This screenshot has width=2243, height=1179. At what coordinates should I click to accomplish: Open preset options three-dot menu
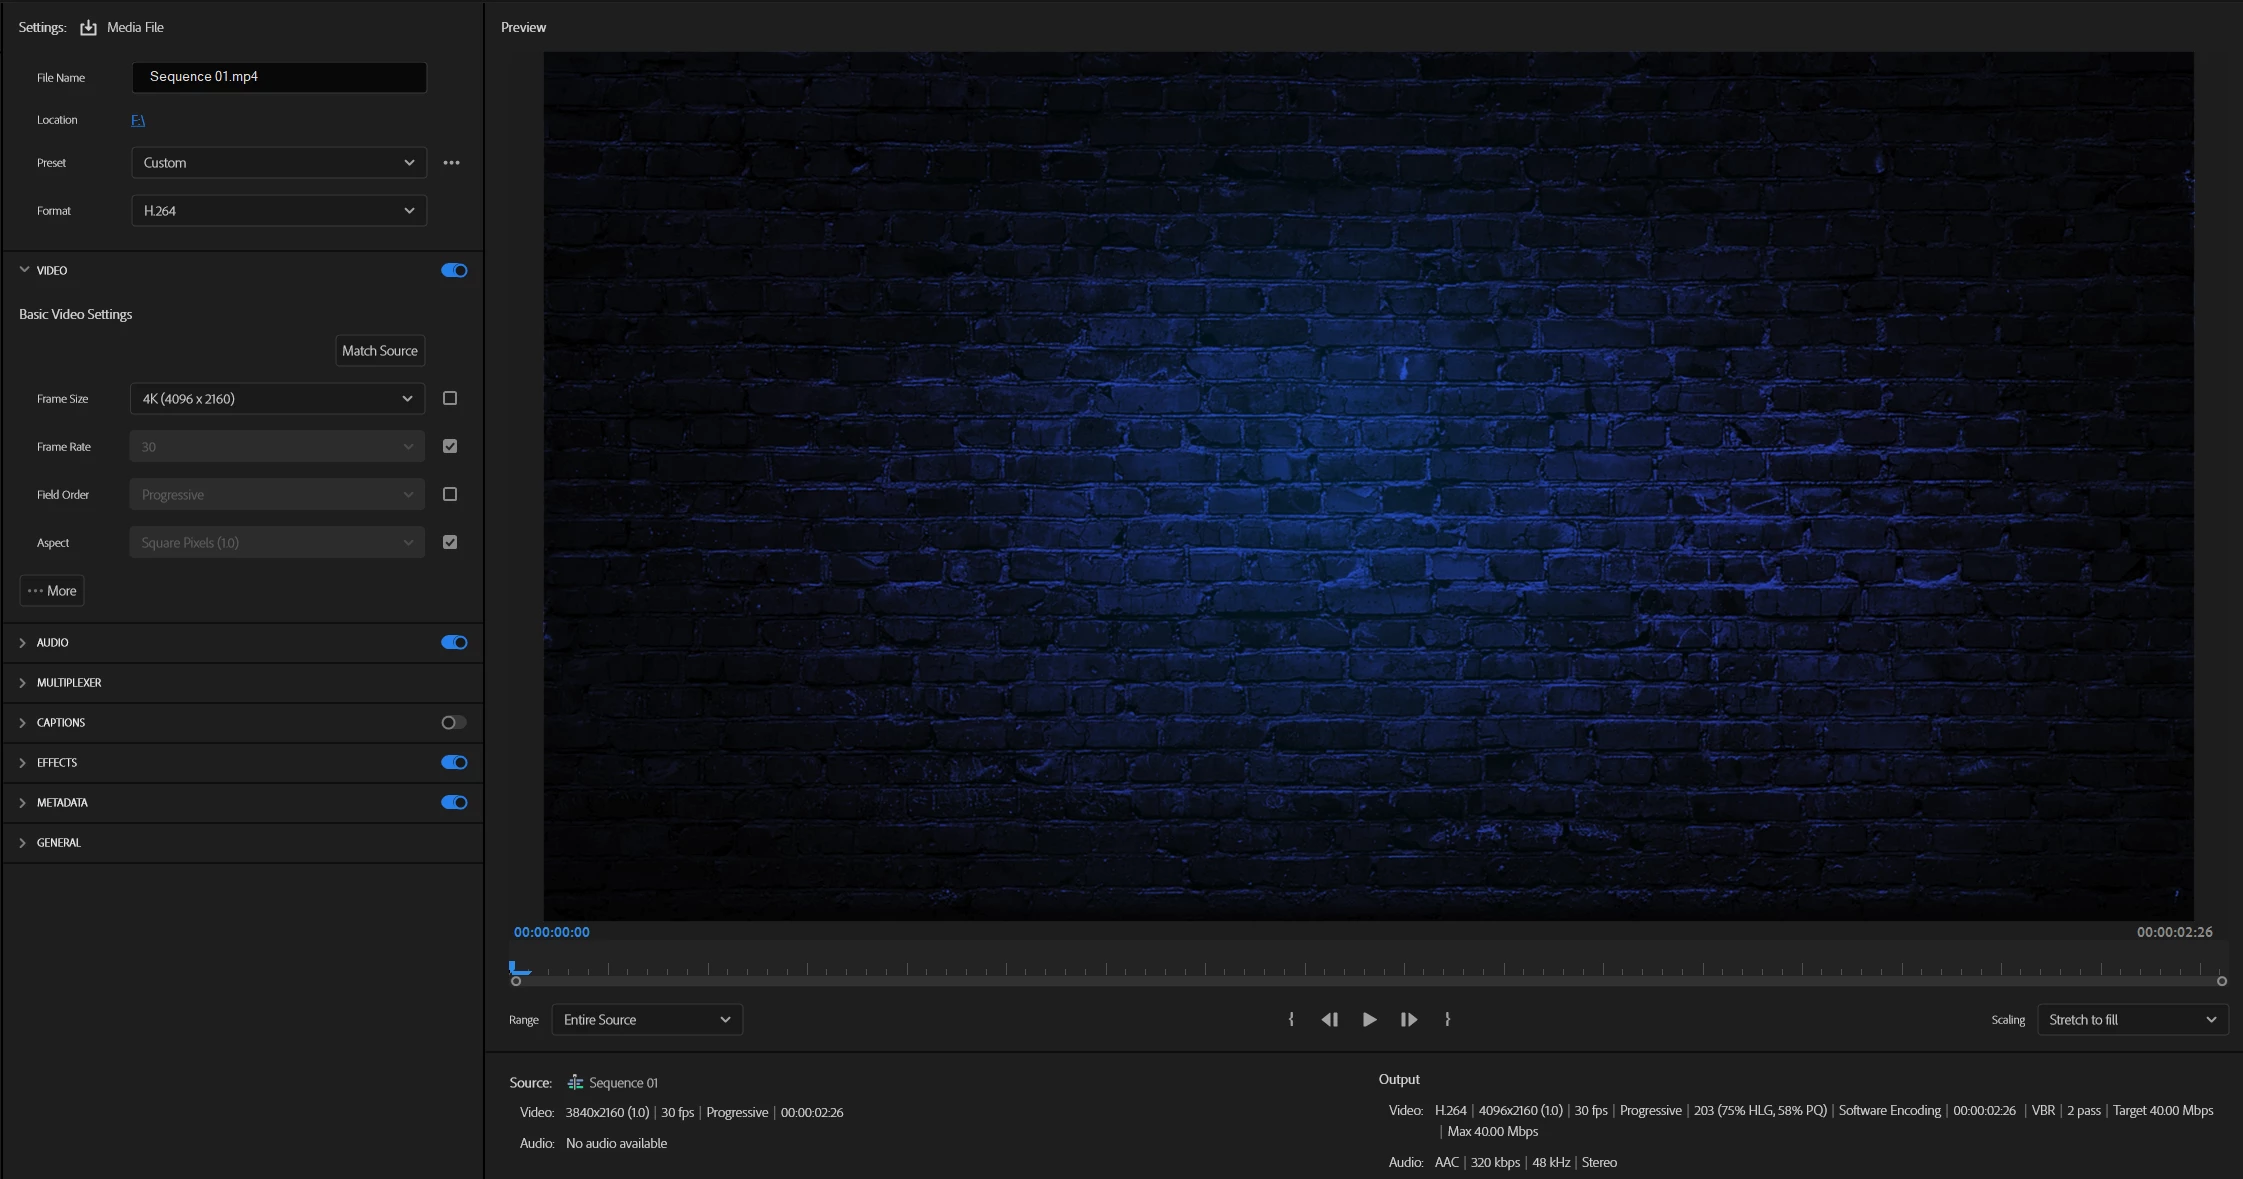[x=452, y=163]
